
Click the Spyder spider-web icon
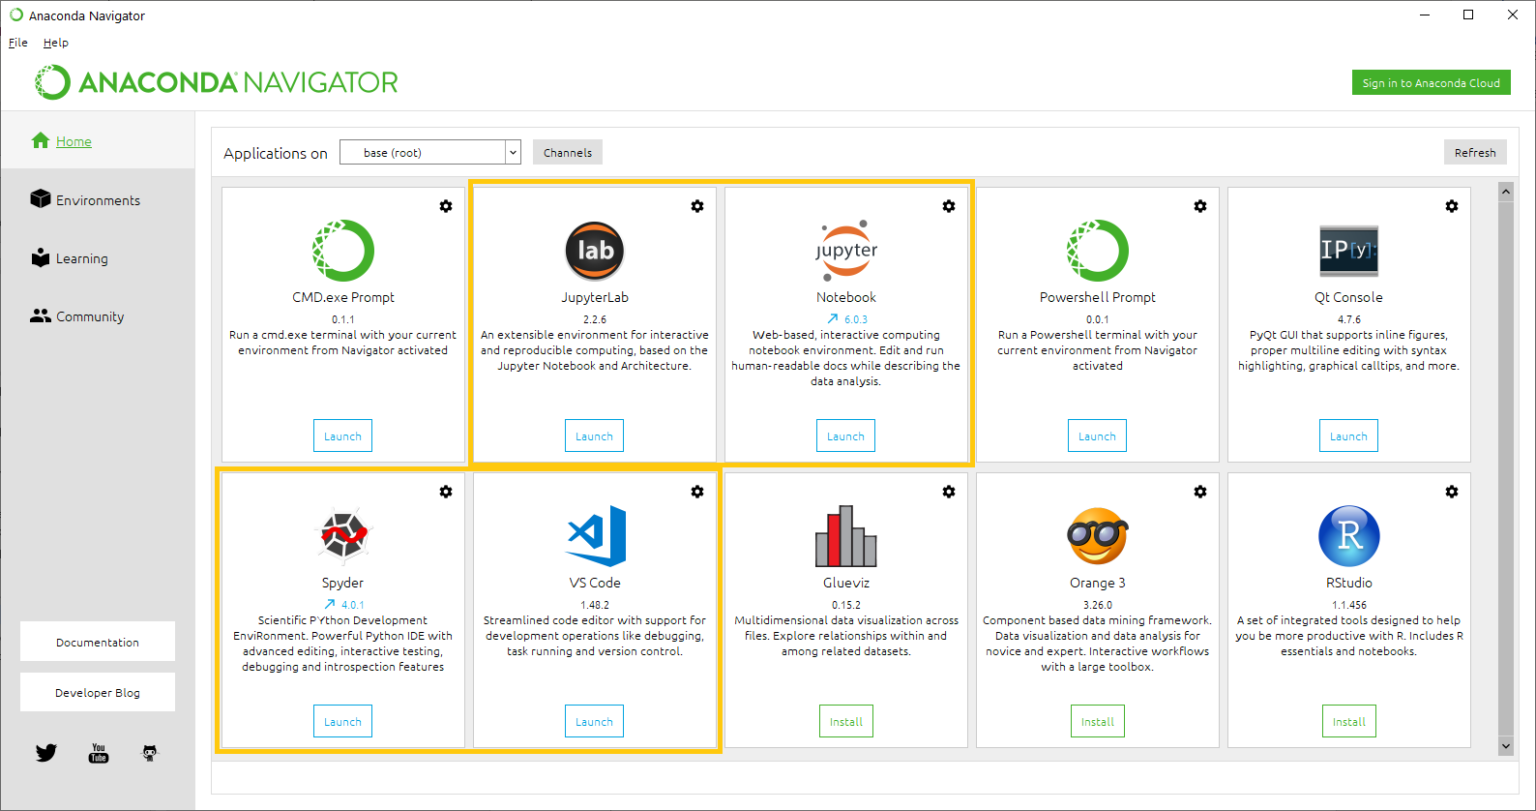343,535
